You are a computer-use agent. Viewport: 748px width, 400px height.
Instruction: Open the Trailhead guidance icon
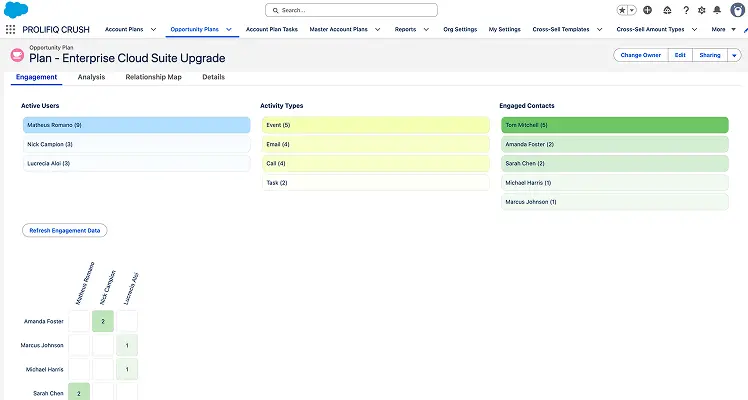click(667, 10)
